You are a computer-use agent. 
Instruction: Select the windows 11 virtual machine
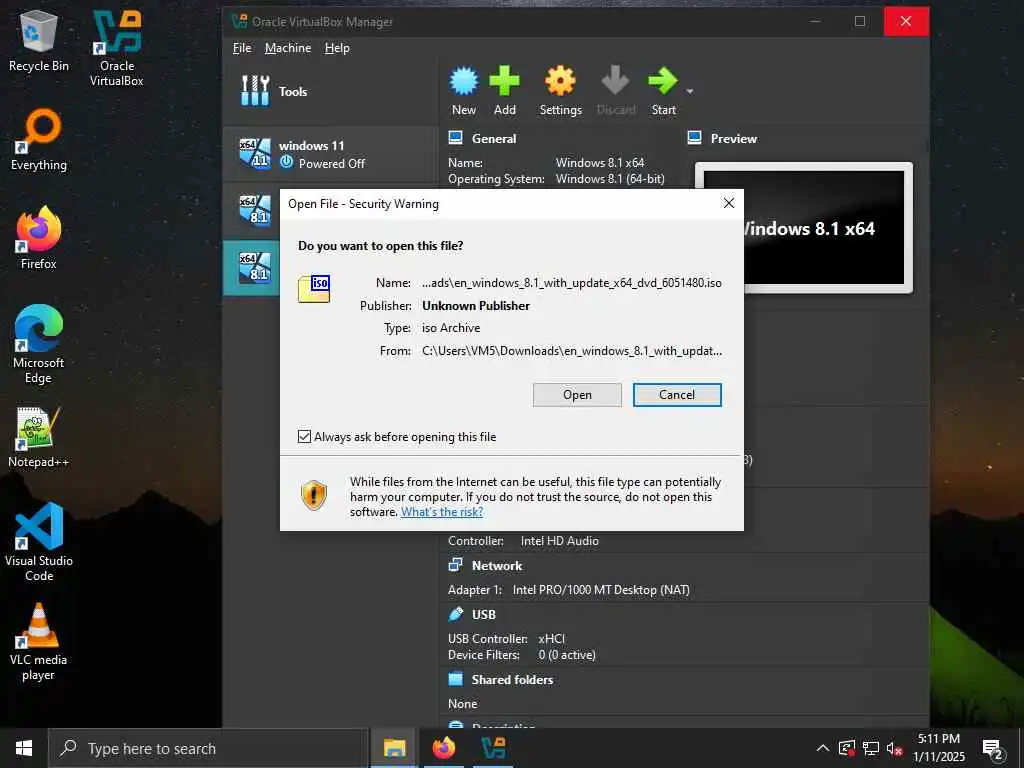[330, 154]
